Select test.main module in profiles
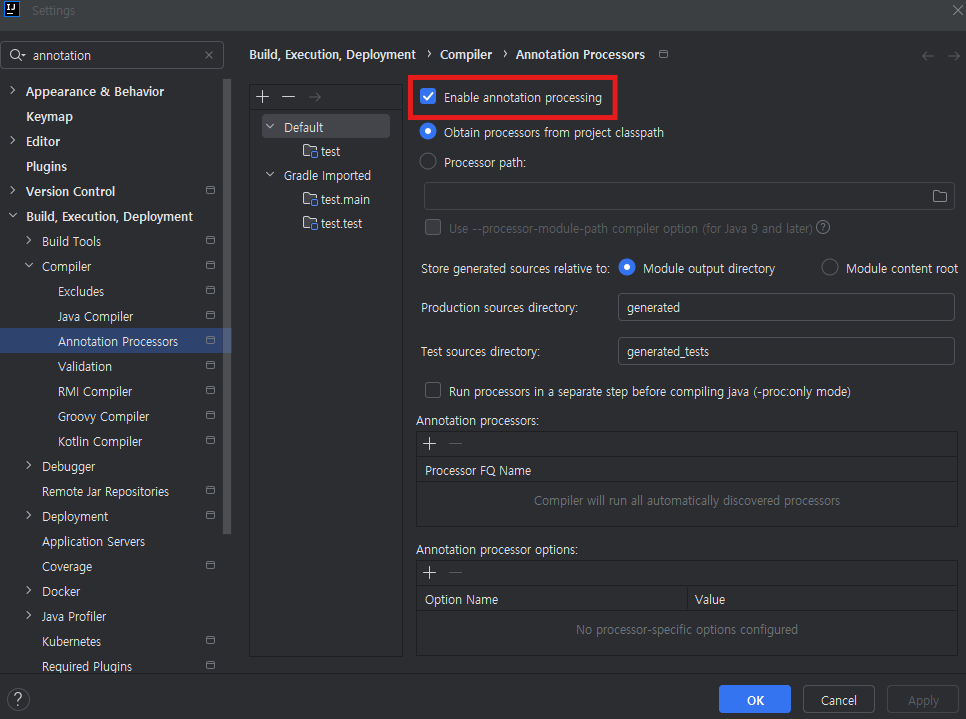Image resolution: width=966 pixels, height=719 pixels. [336, 199]
